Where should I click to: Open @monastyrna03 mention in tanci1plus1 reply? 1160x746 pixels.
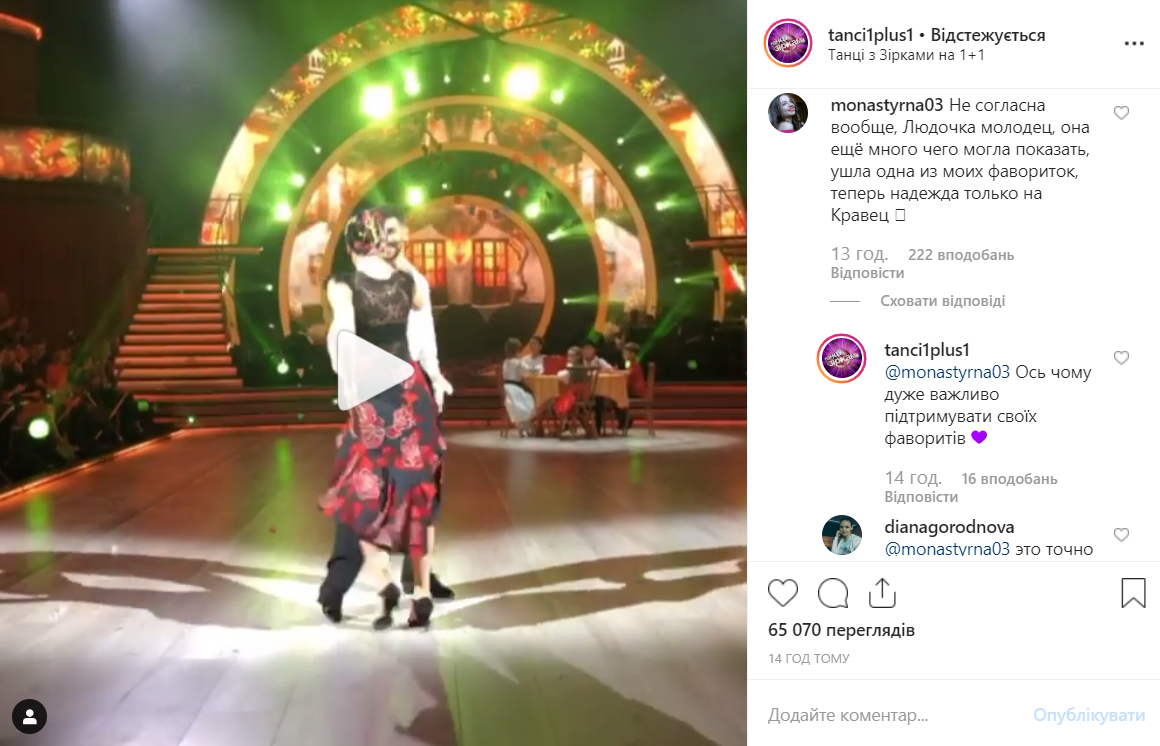[x=947, y=372]
